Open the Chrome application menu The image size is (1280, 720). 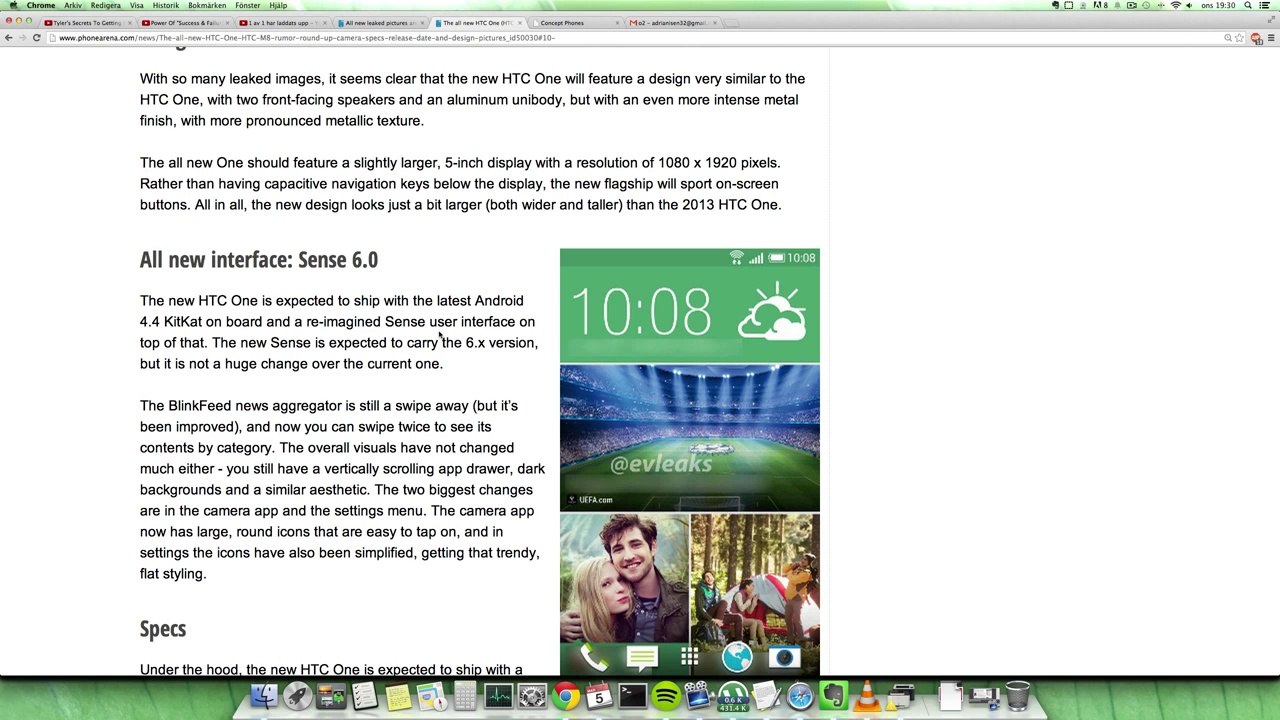point(41,5)
